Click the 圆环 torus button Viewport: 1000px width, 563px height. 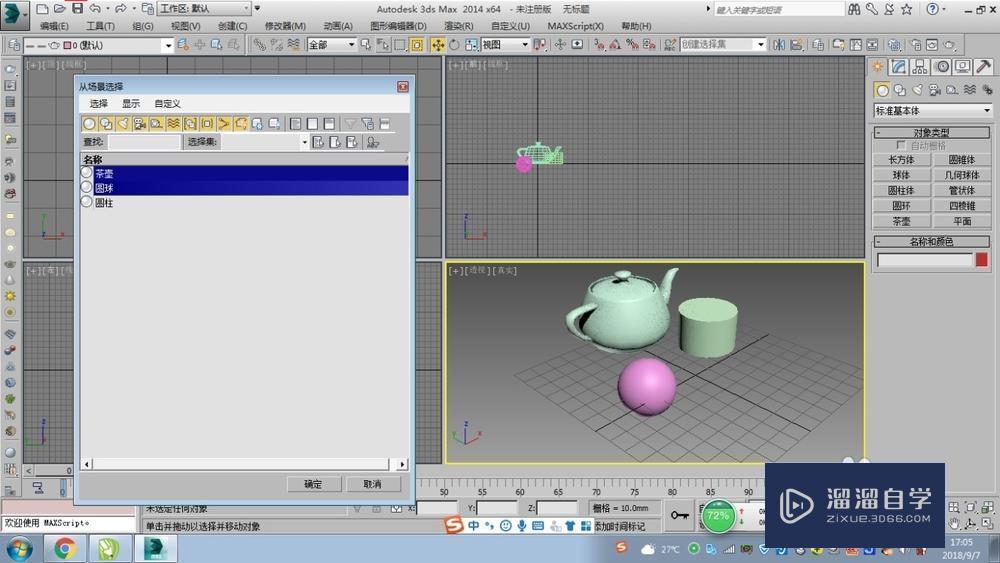(x=901, y=206)
